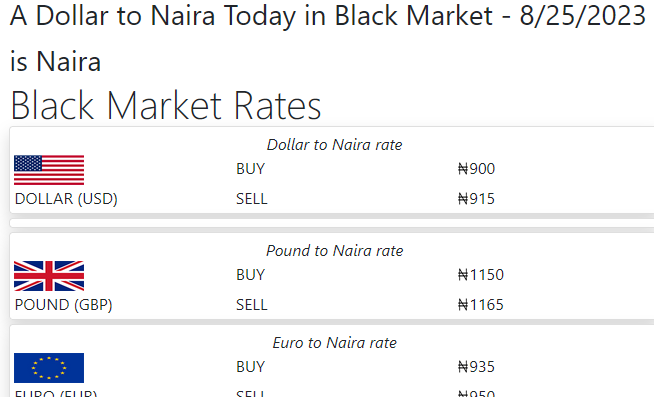Click the dollar SELL label
Image resolution: width=654 pixels, height=397 pixels.
tap(252, 199)
